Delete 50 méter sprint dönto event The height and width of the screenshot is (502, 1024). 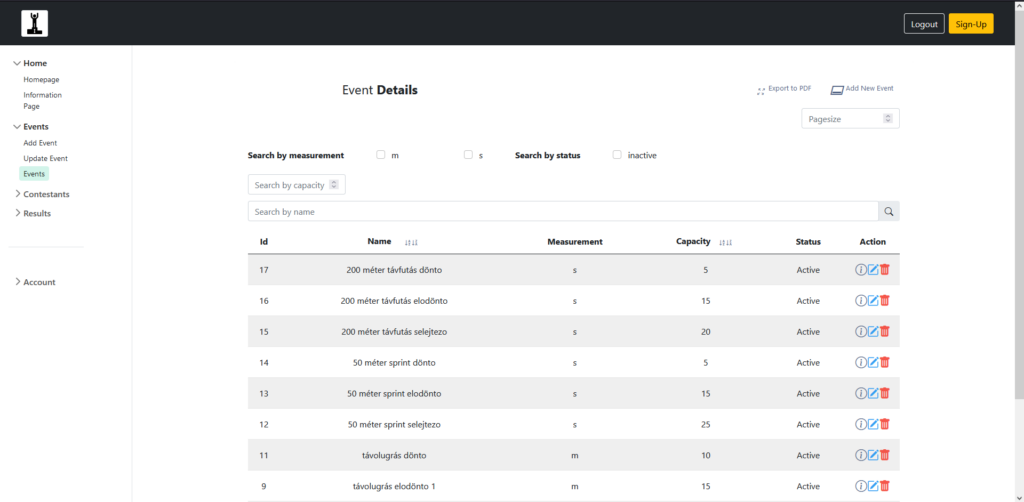tap(885, 362)
